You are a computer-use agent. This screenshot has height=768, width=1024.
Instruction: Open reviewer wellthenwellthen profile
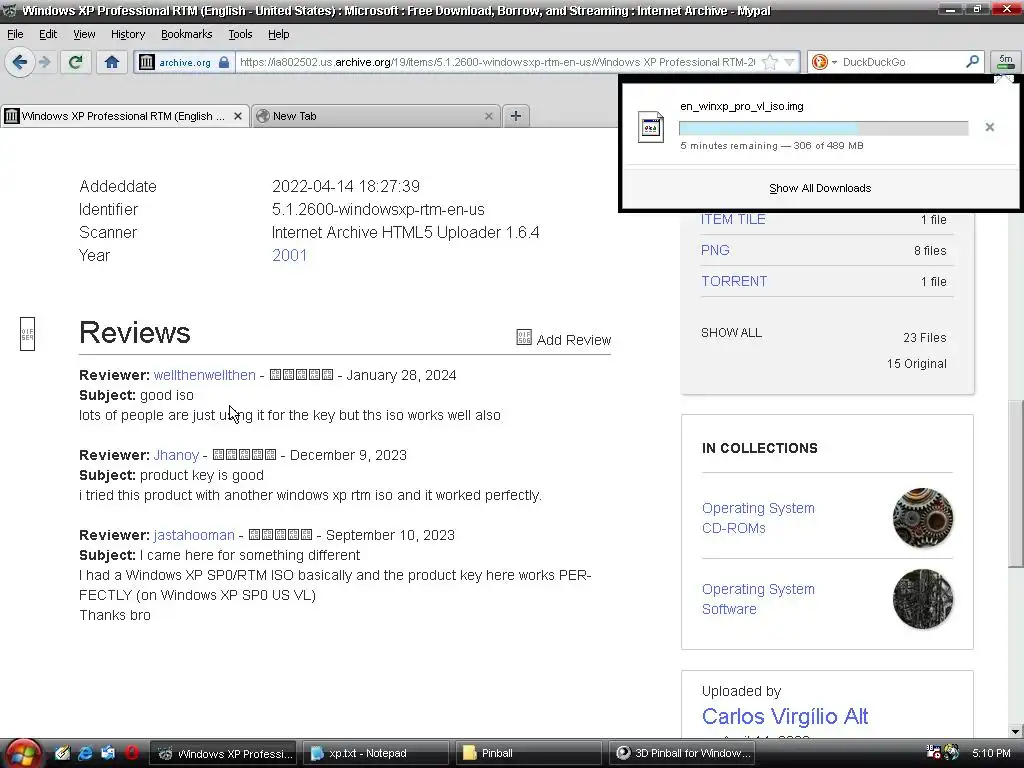point(204,375)
